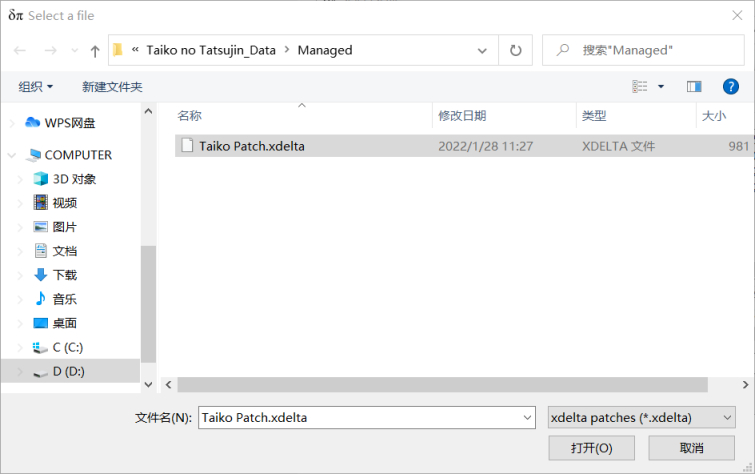Screen dimensions: 755x474
Task: Open the 3D 对象 folder
Action: pos(74,179)
